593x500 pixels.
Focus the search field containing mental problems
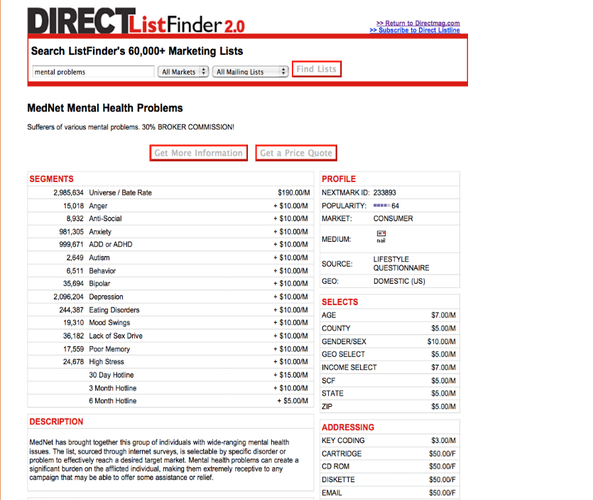(x=93, y=71)
